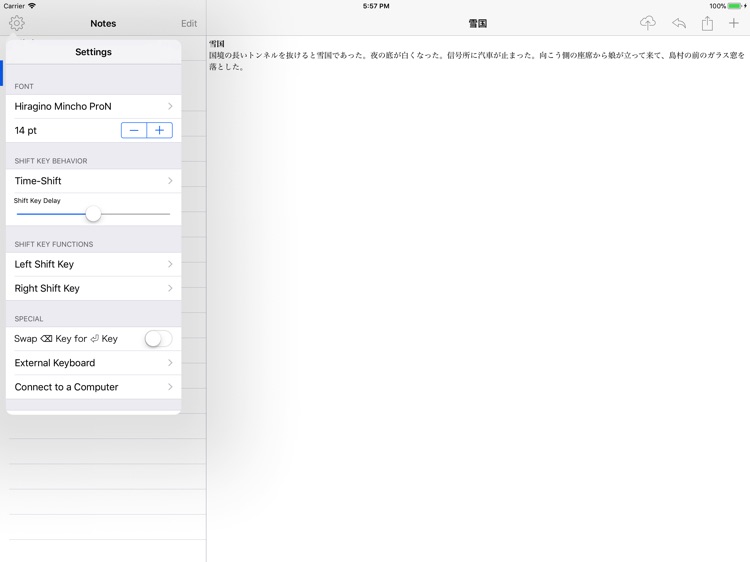Click the Shift Key Delay slider thumb

pos(93,214)
